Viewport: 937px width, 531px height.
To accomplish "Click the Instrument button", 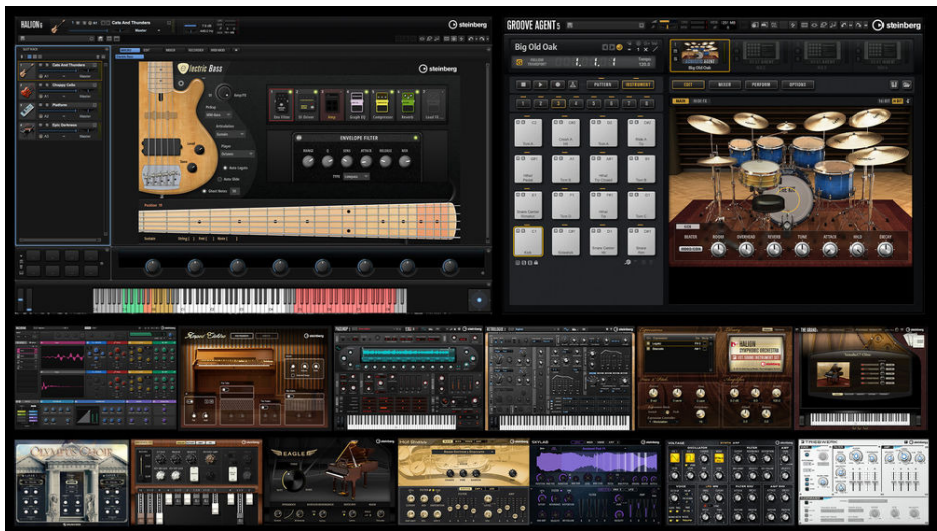I will 638,85.
